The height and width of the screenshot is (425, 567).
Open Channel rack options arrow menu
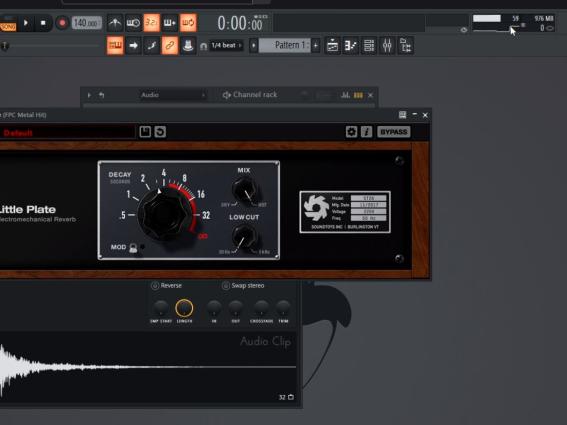pyautogui.click(x=89, y=95)
